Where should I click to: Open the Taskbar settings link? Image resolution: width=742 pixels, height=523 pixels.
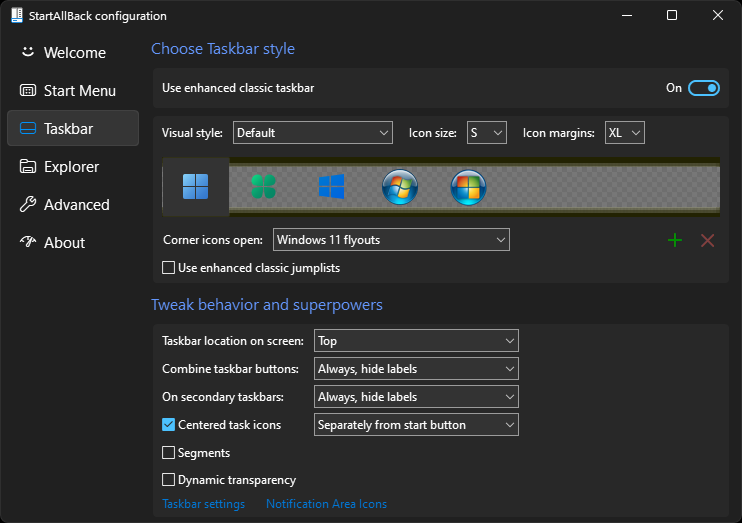(x=203, y=504)
